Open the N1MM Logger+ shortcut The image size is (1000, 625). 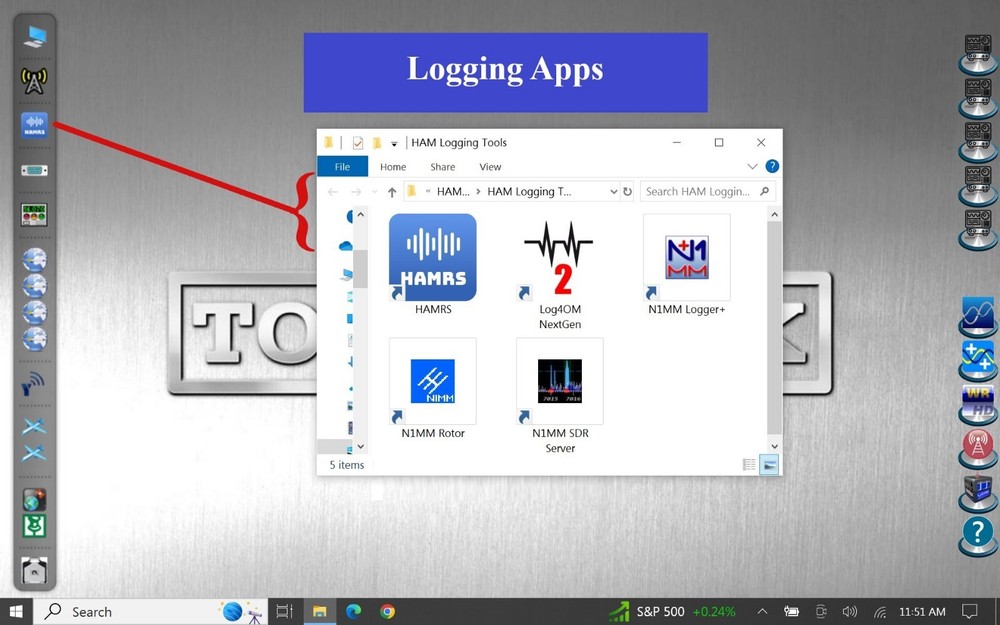click(686, 258)
